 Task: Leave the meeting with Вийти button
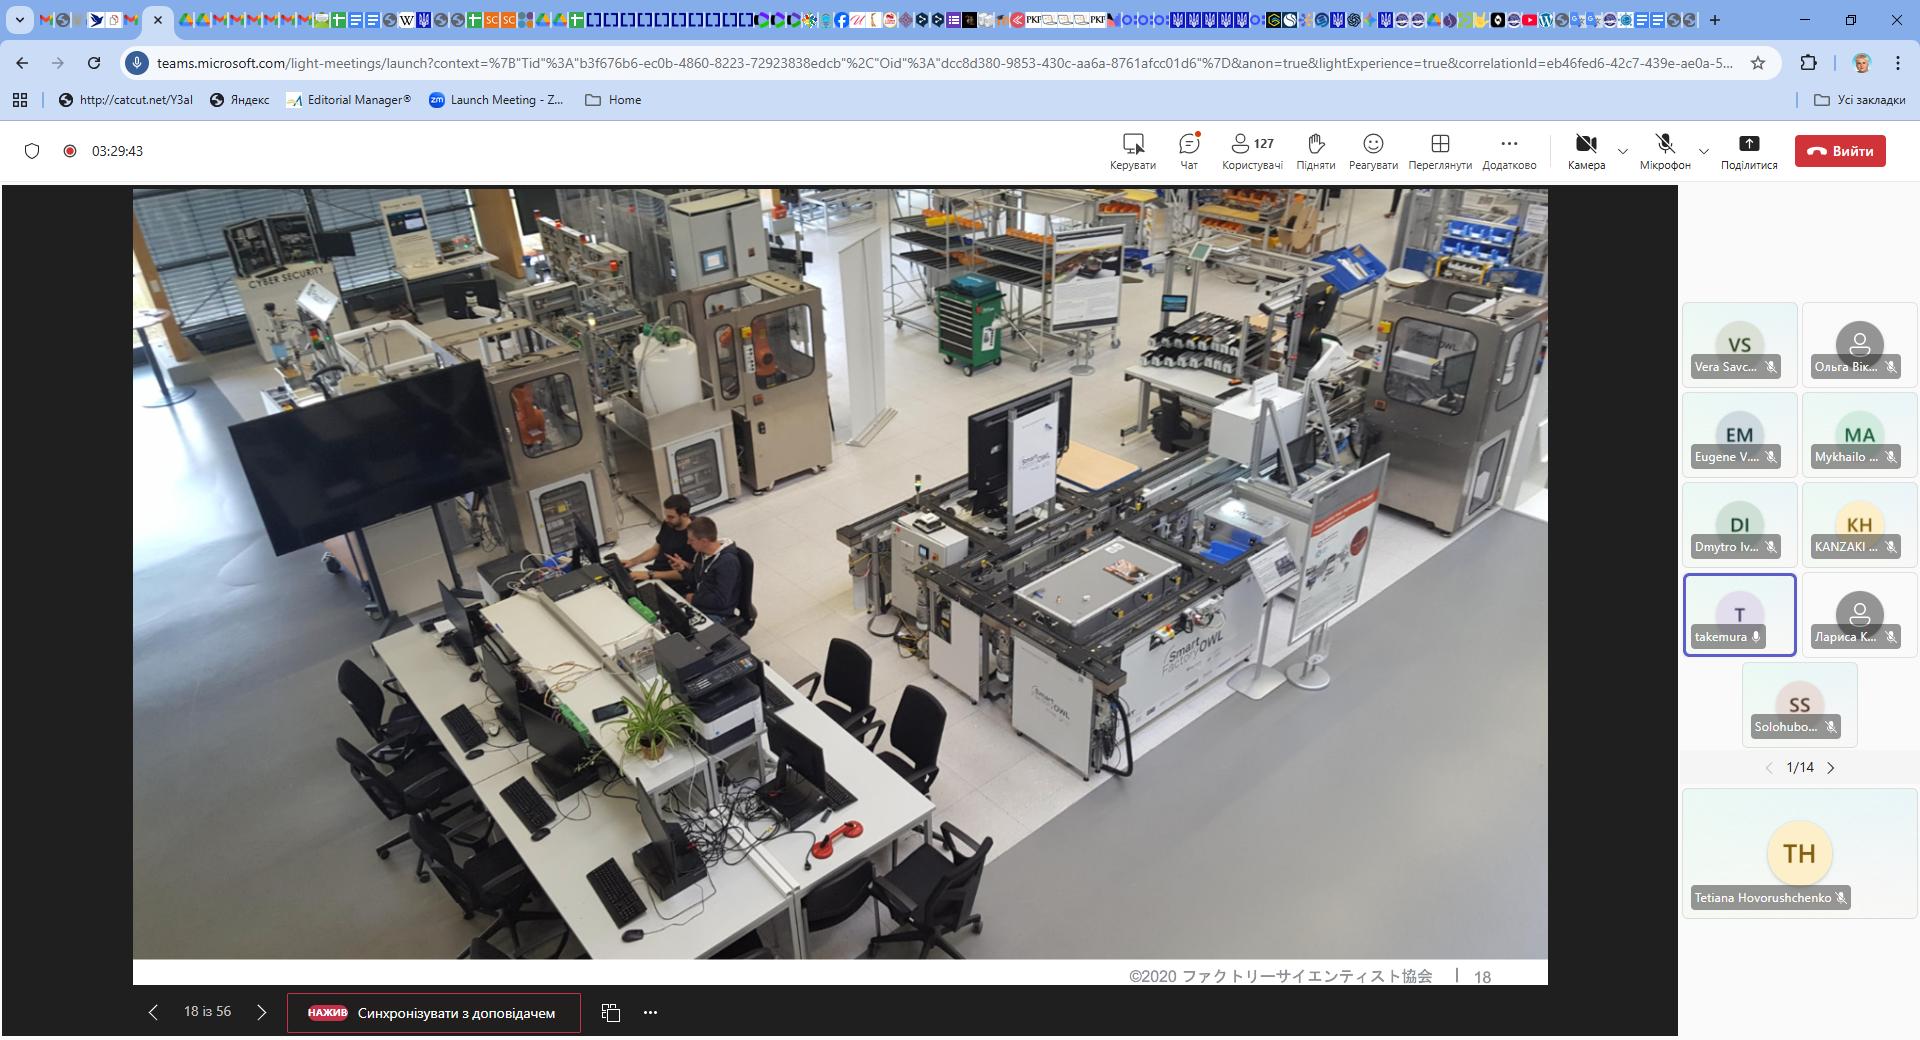pos(1839,151)
